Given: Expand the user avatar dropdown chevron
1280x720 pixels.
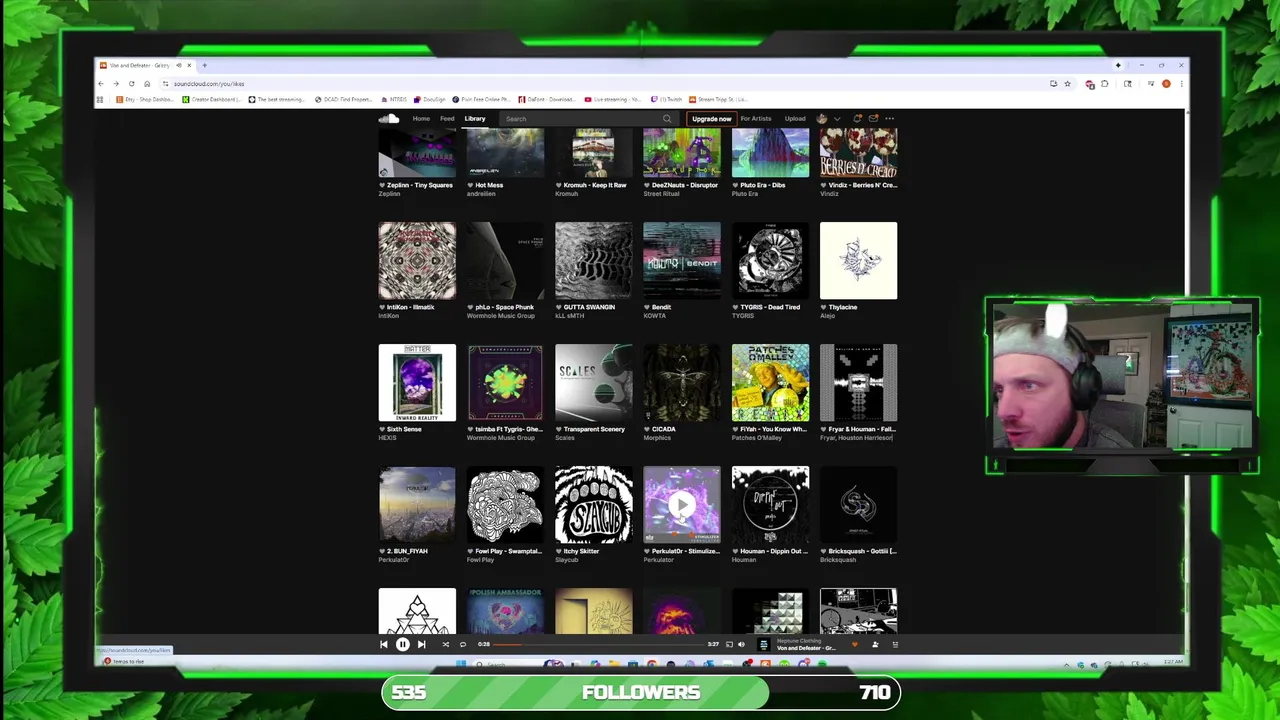Looking at the screenshot, I should (x=837, y=119).
